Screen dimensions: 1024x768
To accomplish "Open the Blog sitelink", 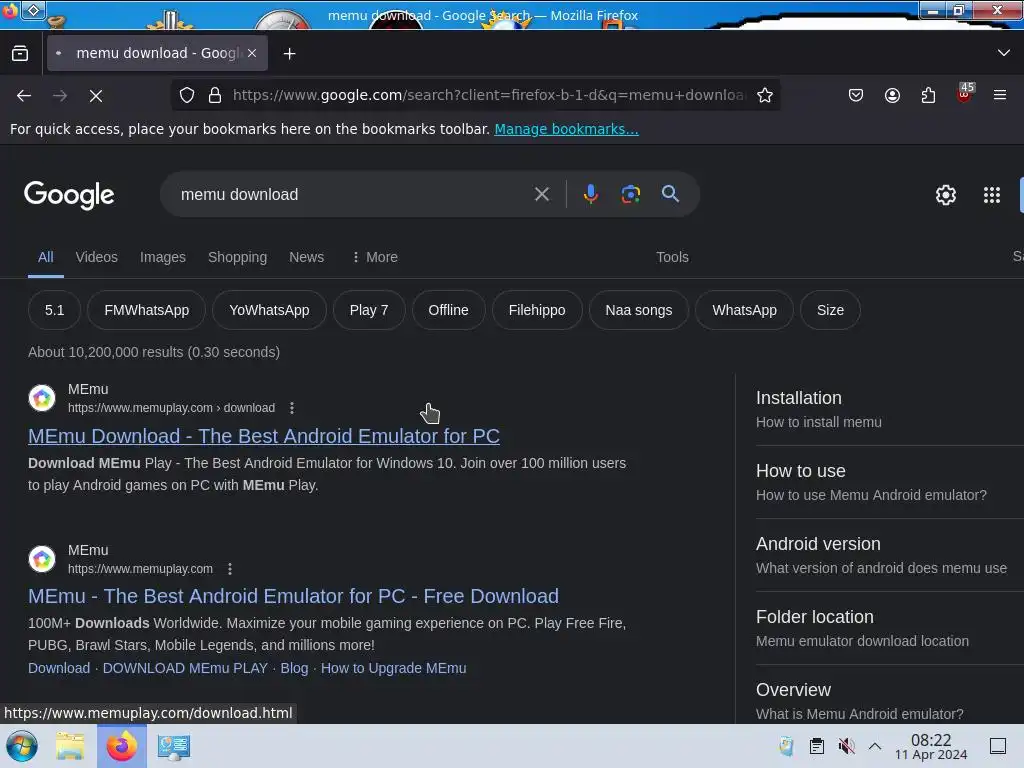I will tap(294, 668).
